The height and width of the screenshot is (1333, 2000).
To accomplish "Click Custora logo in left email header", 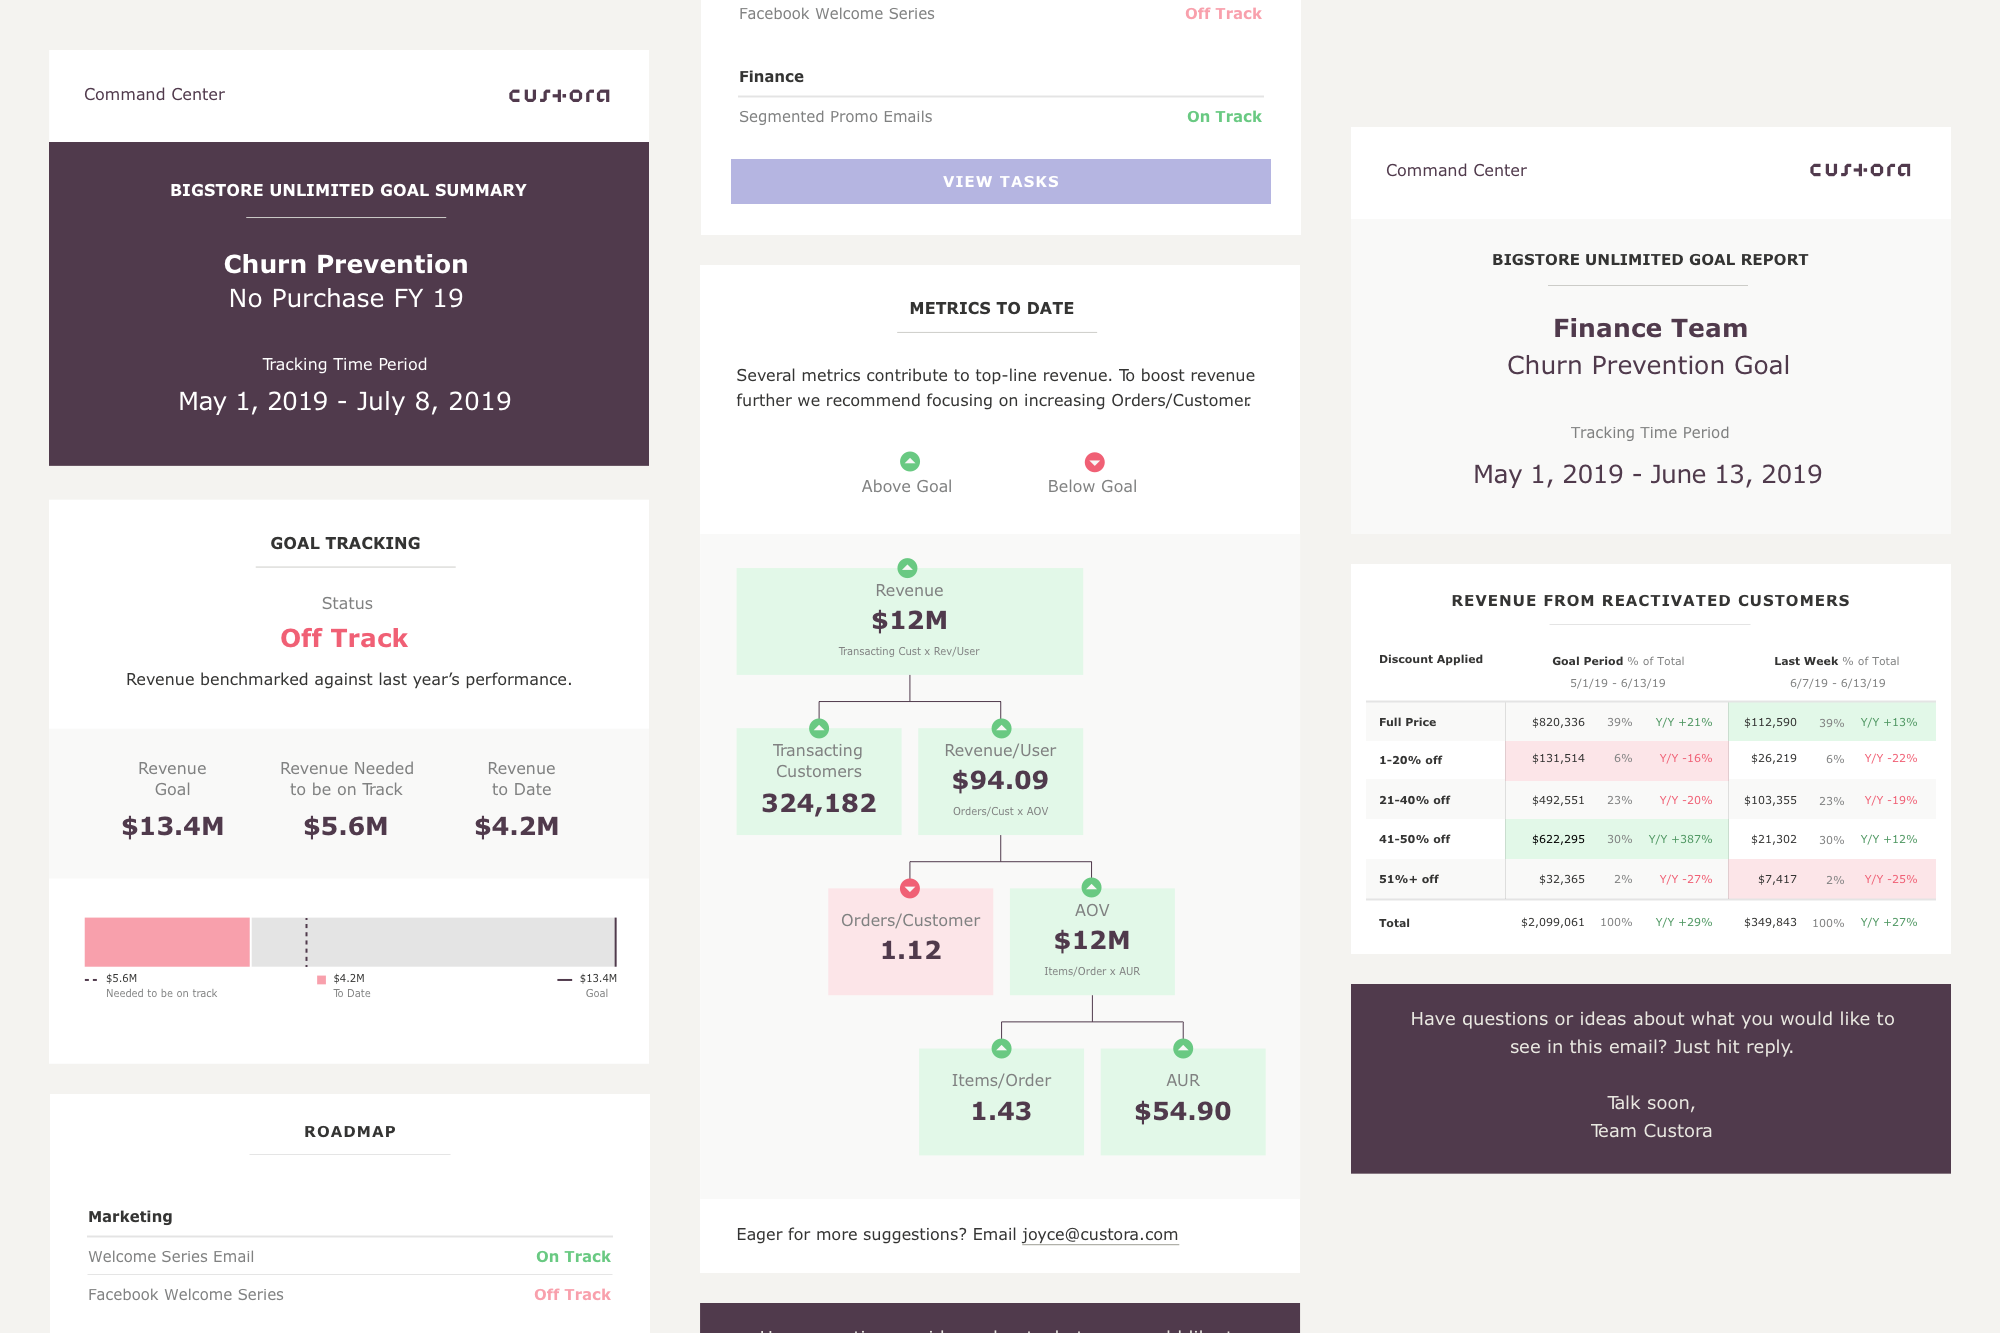I will click(558, 95).
